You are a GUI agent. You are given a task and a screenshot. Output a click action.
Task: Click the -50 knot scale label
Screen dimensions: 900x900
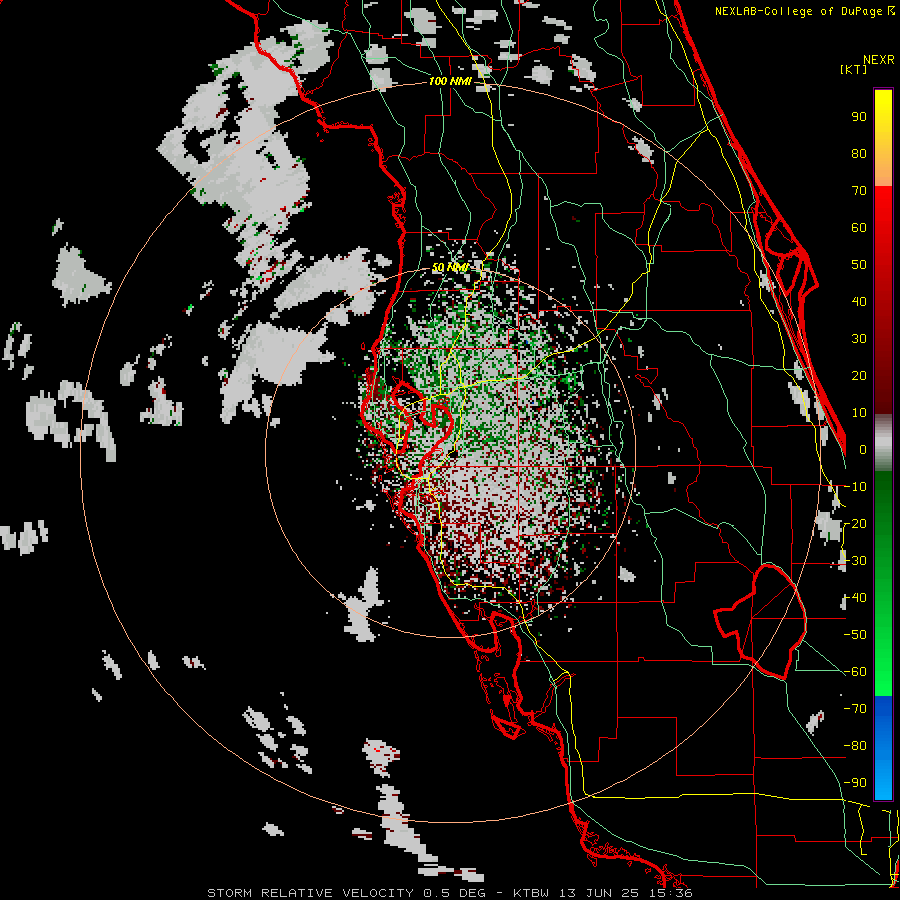(x=855, y=635)
